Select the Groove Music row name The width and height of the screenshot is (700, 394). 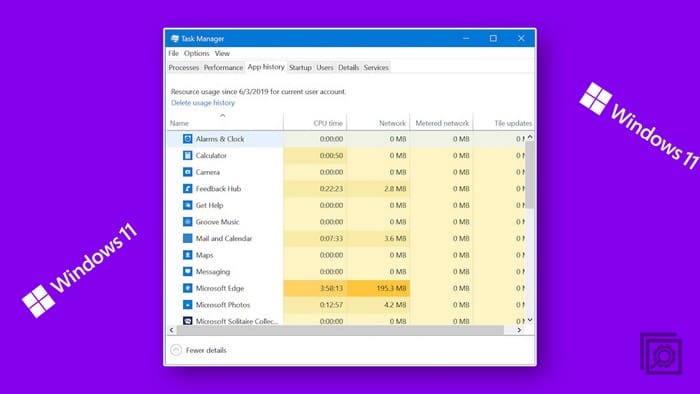click(217, 221)
